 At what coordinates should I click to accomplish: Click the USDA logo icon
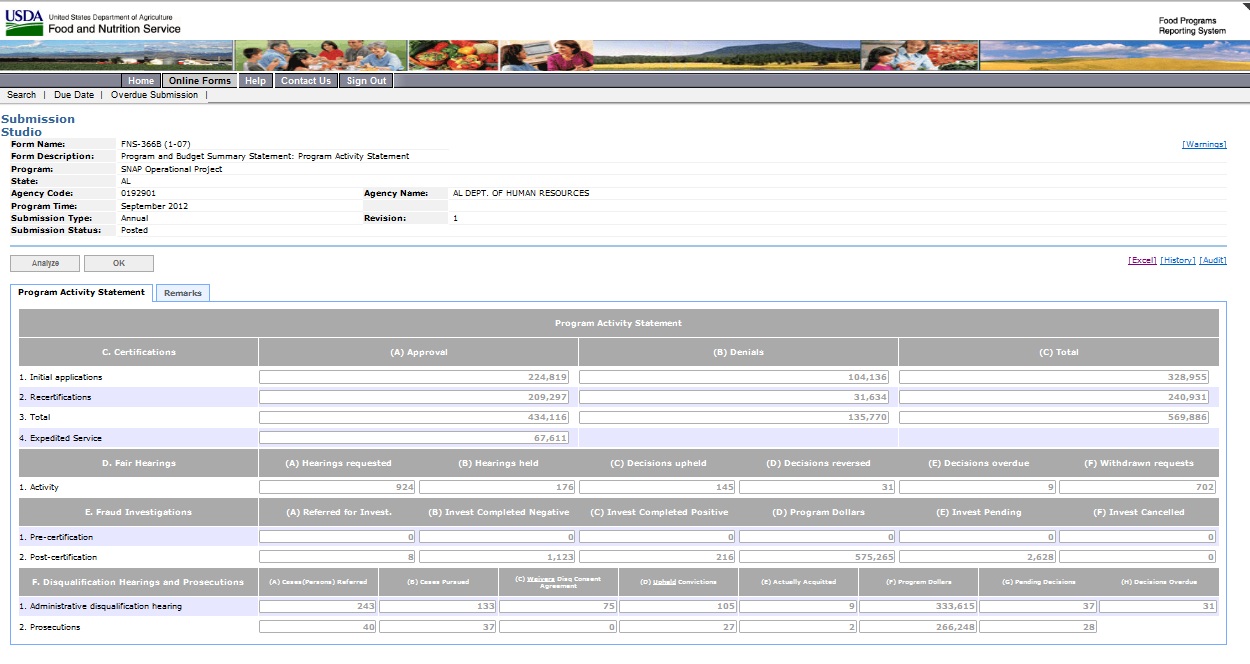(x=24, y=22)
